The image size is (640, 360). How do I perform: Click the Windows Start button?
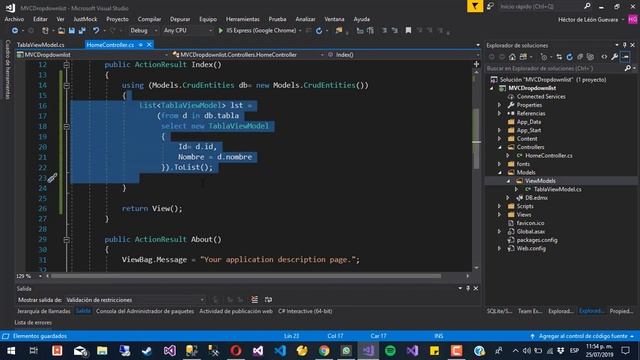11,351
